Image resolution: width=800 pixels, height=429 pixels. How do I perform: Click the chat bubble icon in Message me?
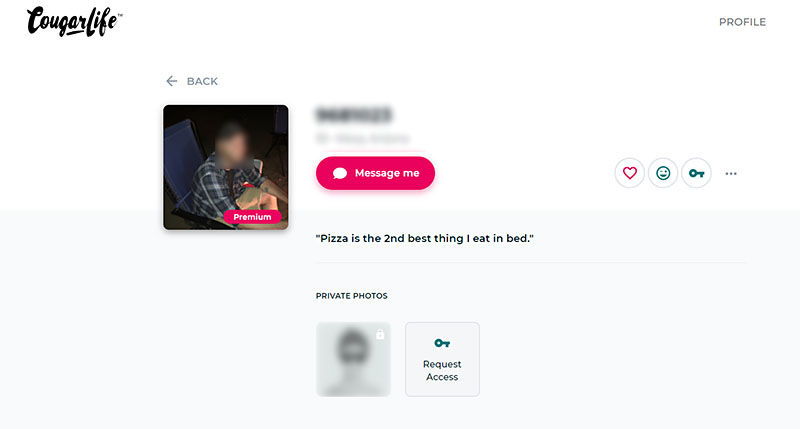[340, 173]
